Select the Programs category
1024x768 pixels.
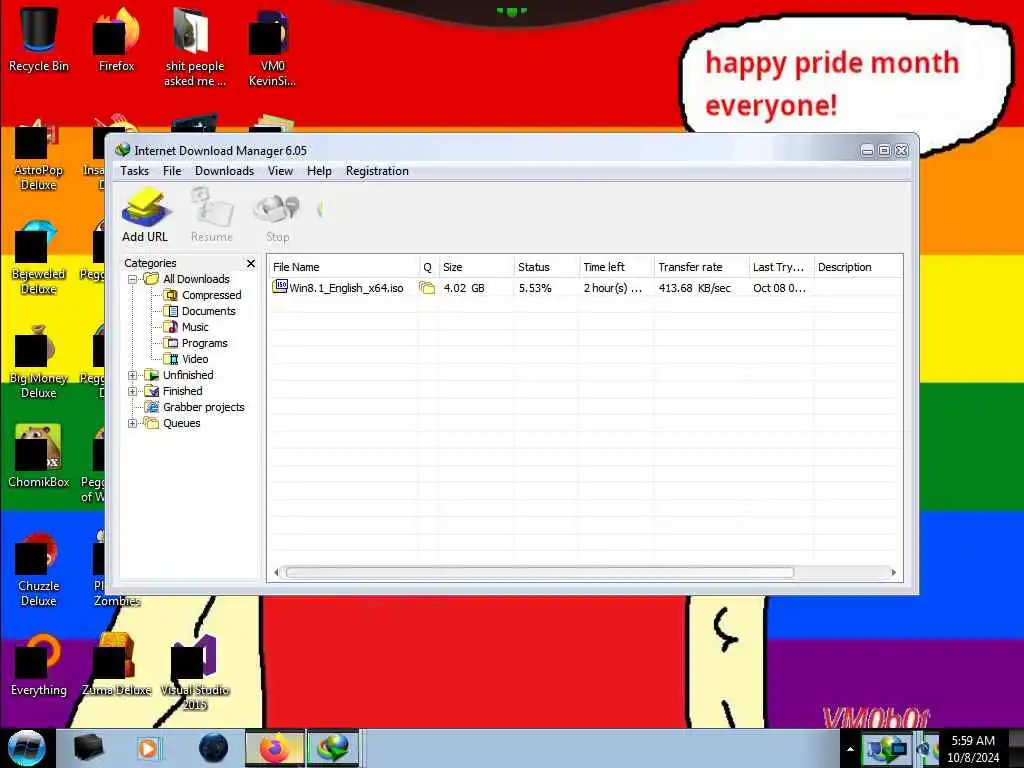[204, 343]
